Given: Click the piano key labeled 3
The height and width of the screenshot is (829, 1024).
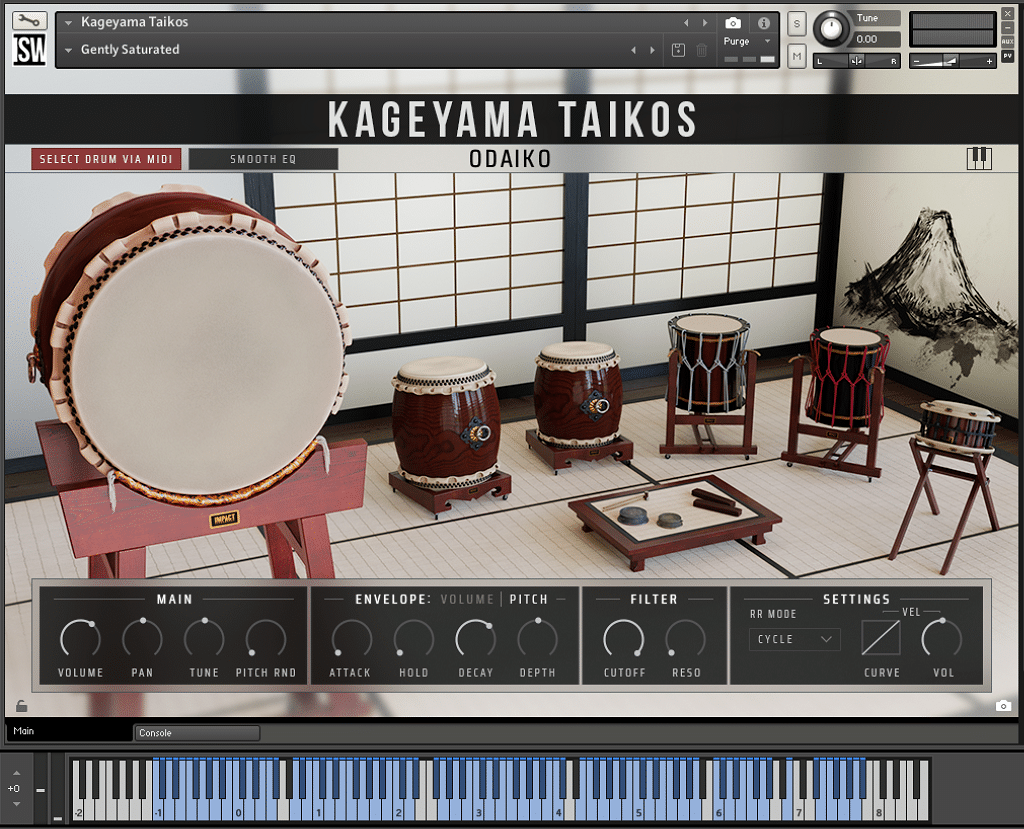Looking at the screenshot, I should tap(479, 812).
